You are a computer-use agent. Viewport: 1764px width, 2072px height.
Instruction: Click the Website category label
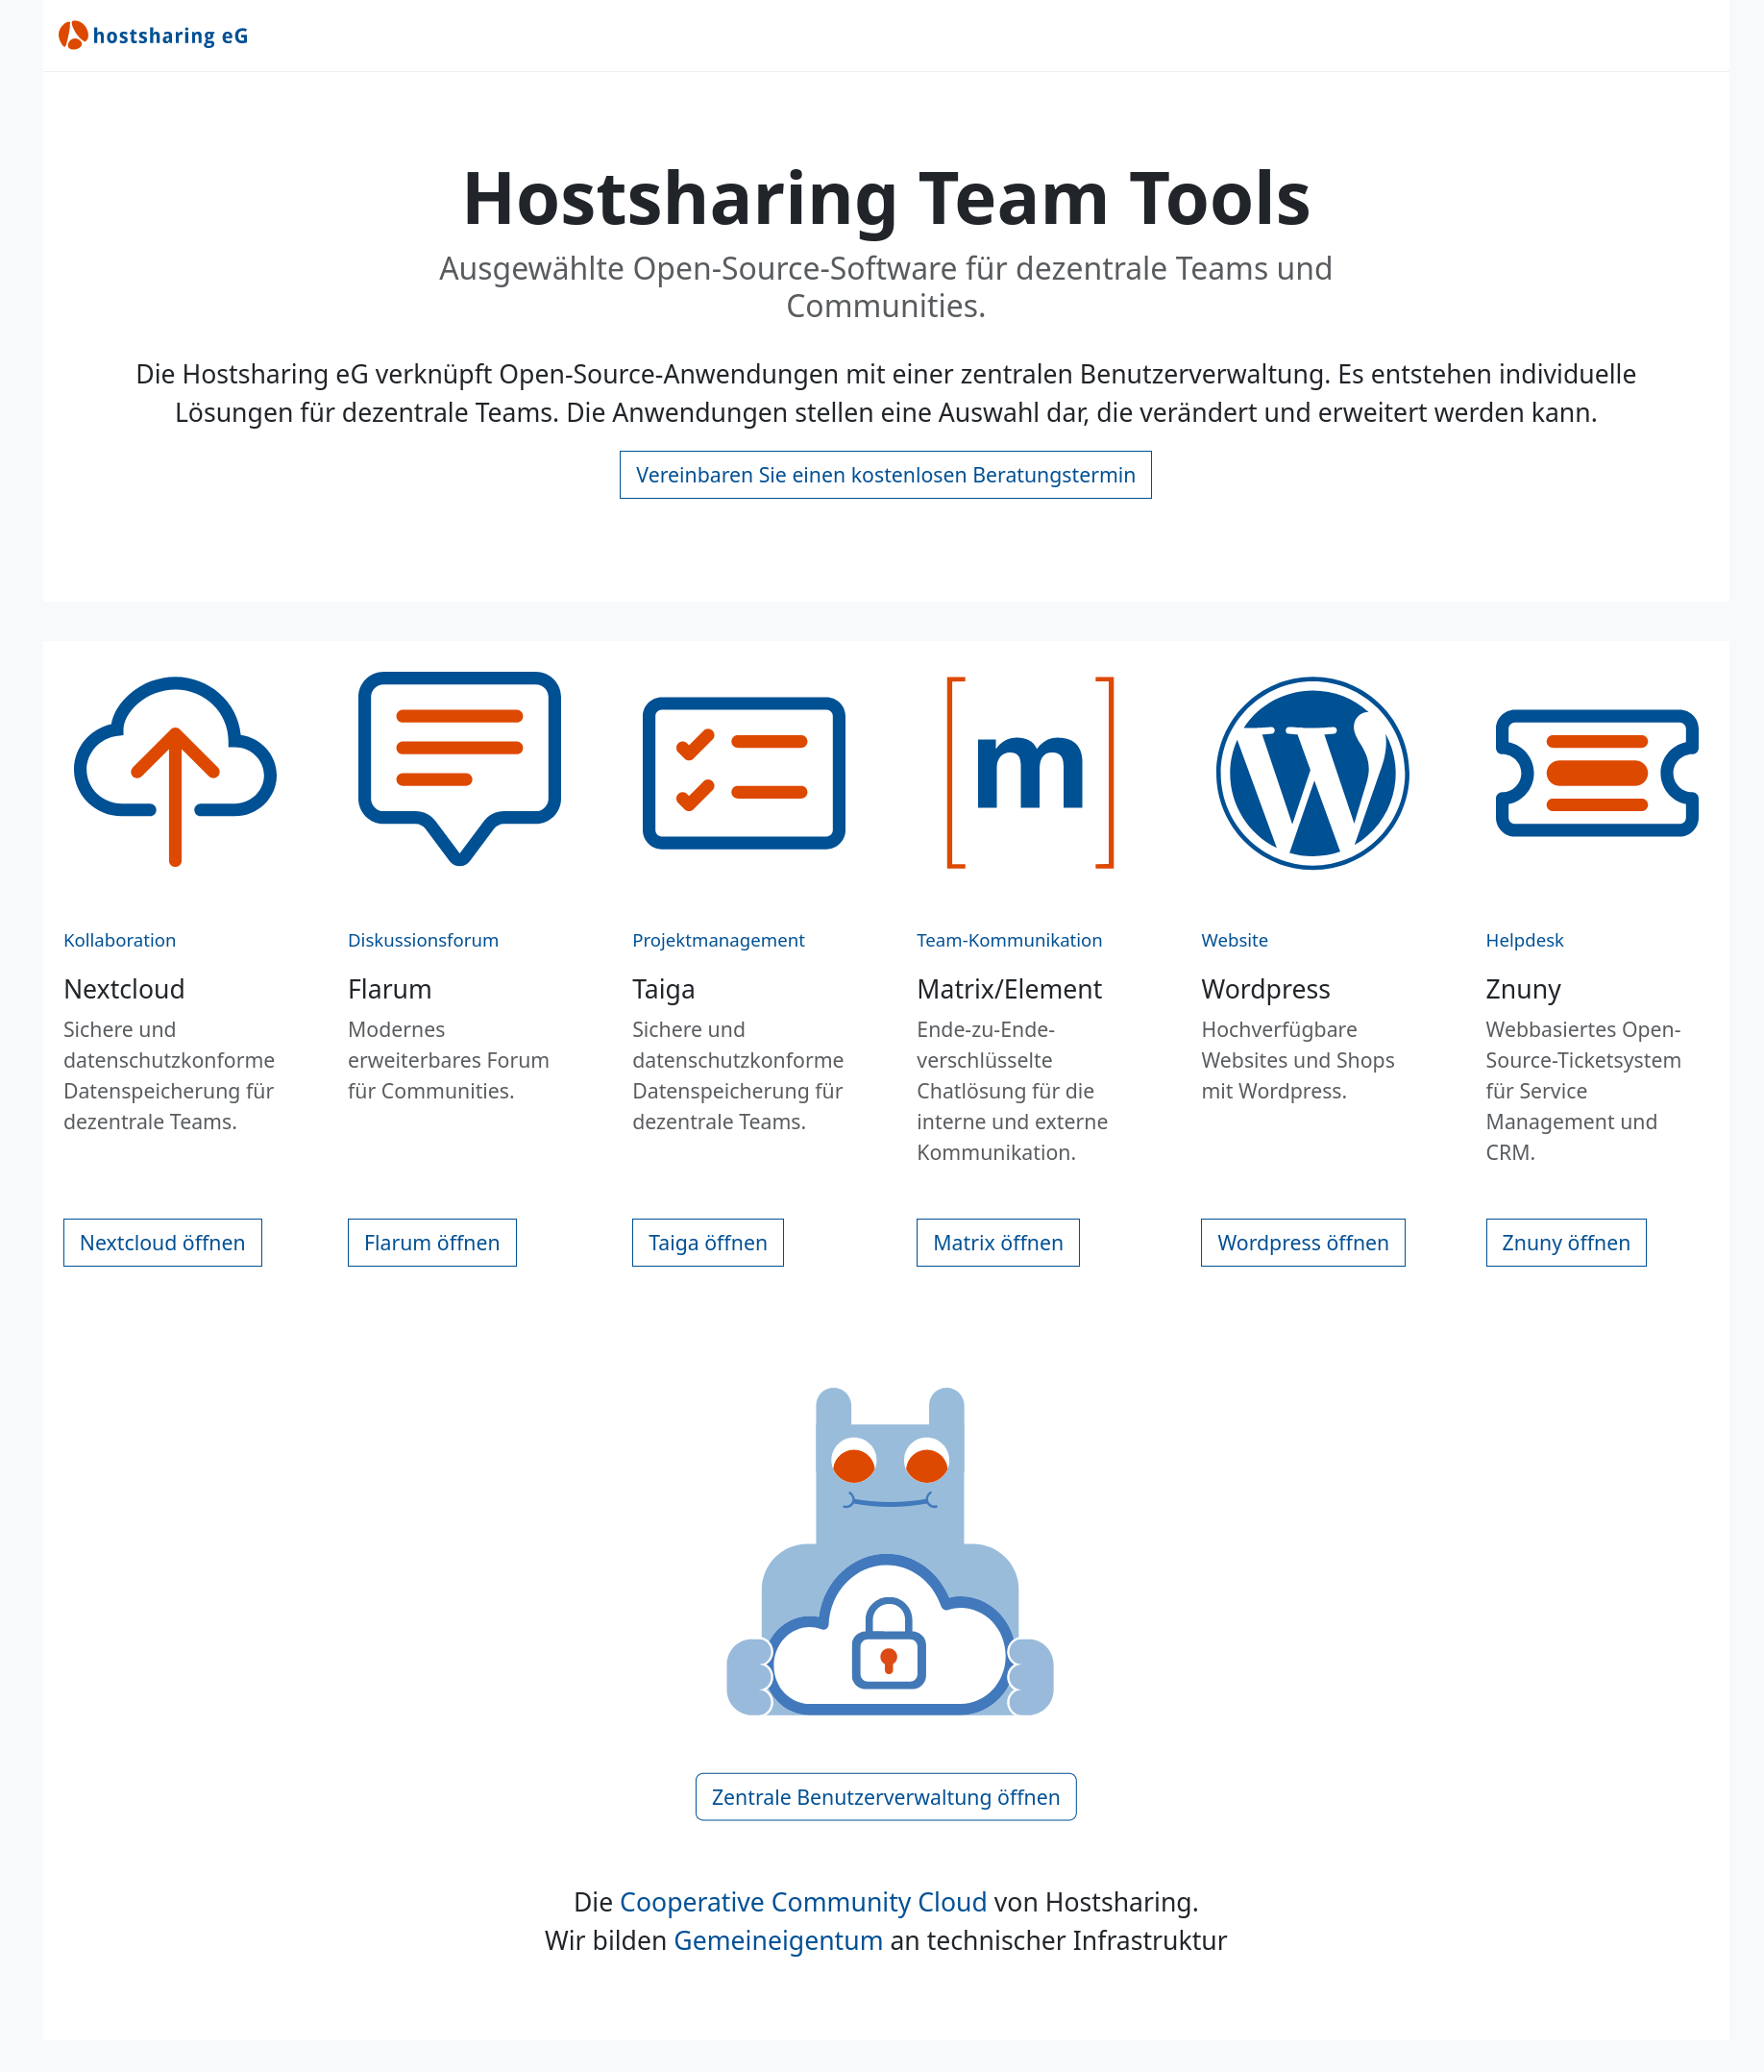(x=1234, y=940)
